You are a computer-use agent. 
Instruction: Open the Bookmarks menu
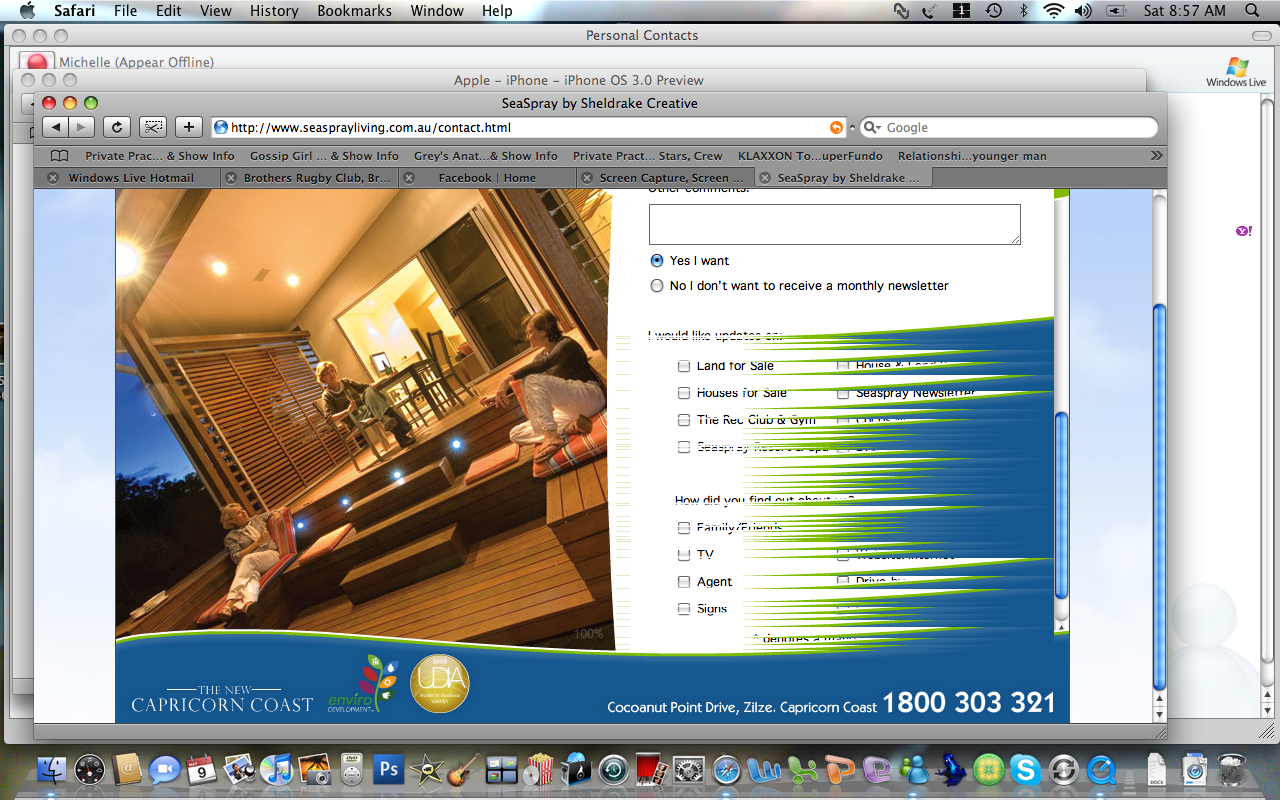coord(353,11)
